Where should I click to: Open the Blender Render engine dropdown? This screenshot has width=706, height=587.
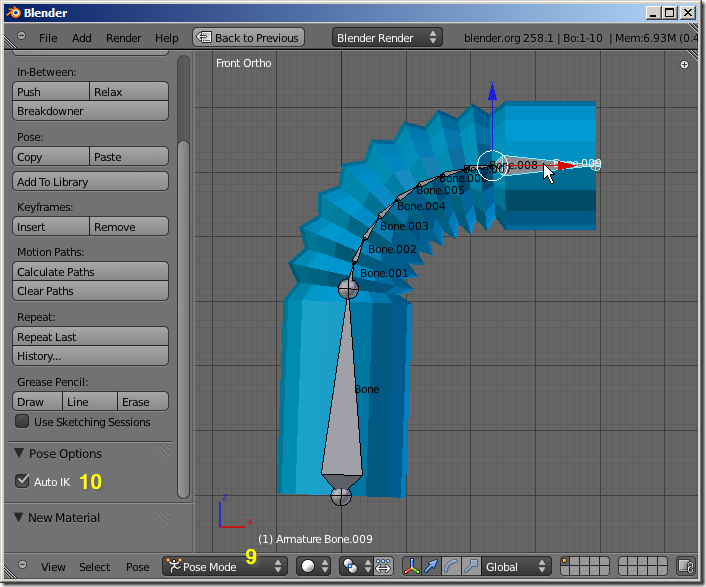(387, 37)
